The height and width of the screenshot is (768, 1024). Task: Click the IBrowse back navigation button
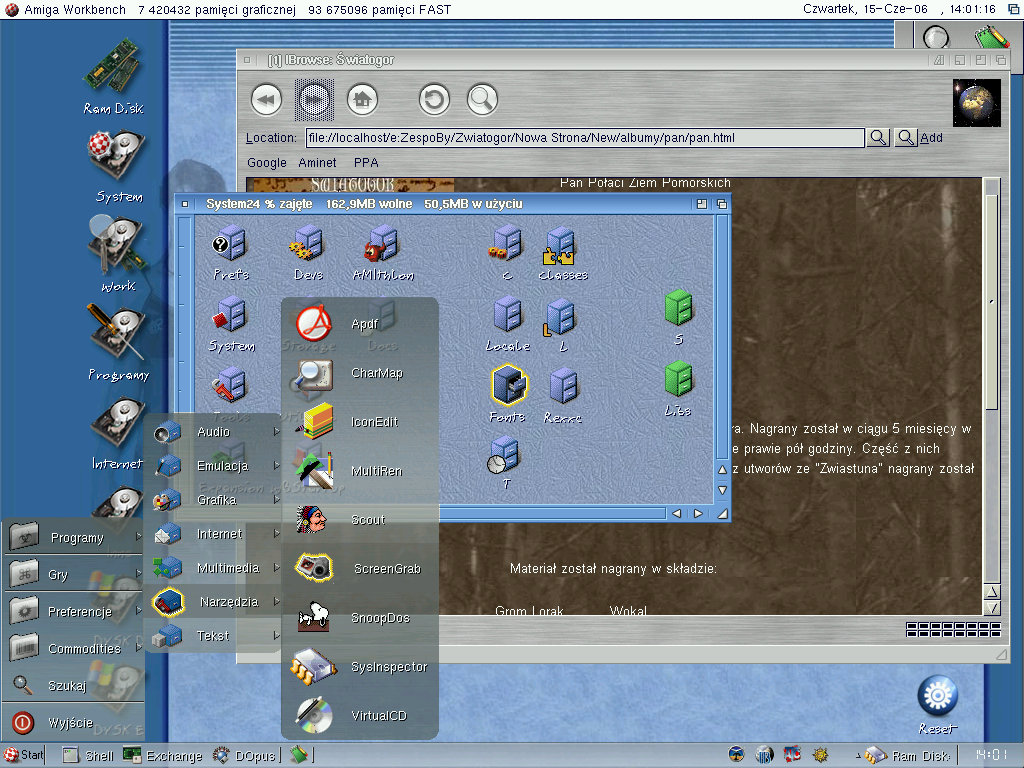pyautogui.click(x=266, y=100)
